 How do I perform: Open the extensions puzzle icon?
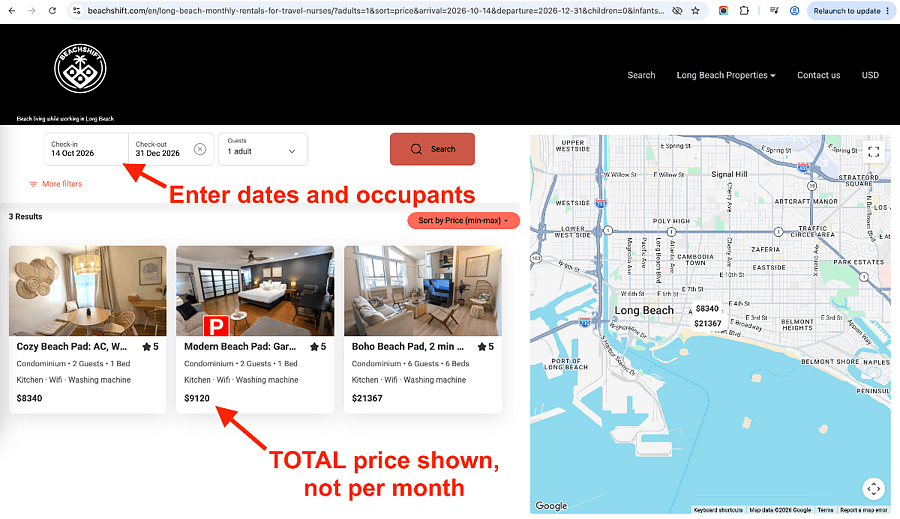(744, 10)
